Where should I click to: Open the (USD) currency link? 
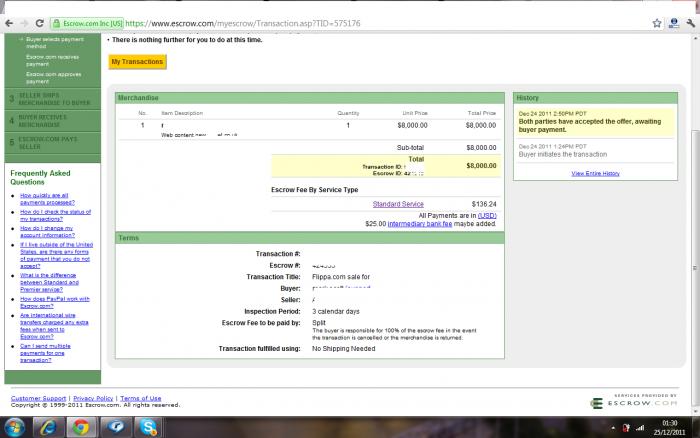[487, 216]
